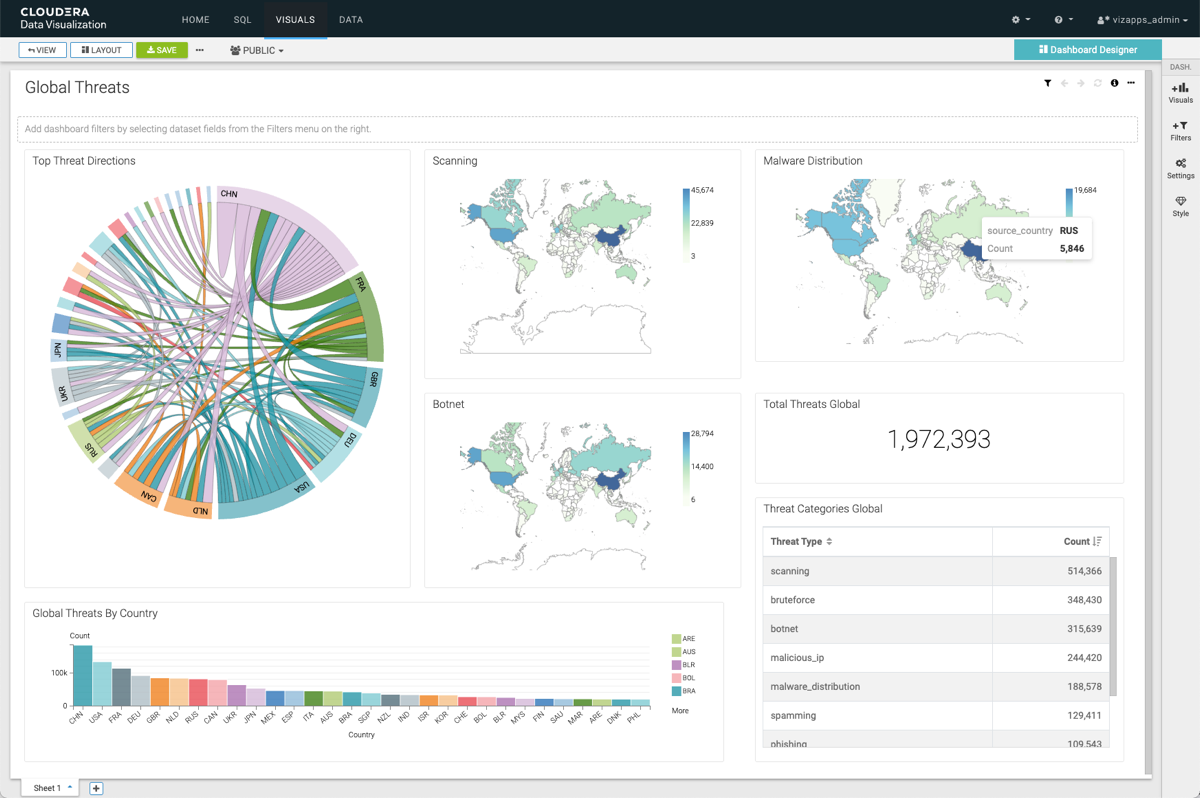Viewport: 1200px width, 798px height.
Task: Add a new sheet with plus icon
Action: pos(96,788)
